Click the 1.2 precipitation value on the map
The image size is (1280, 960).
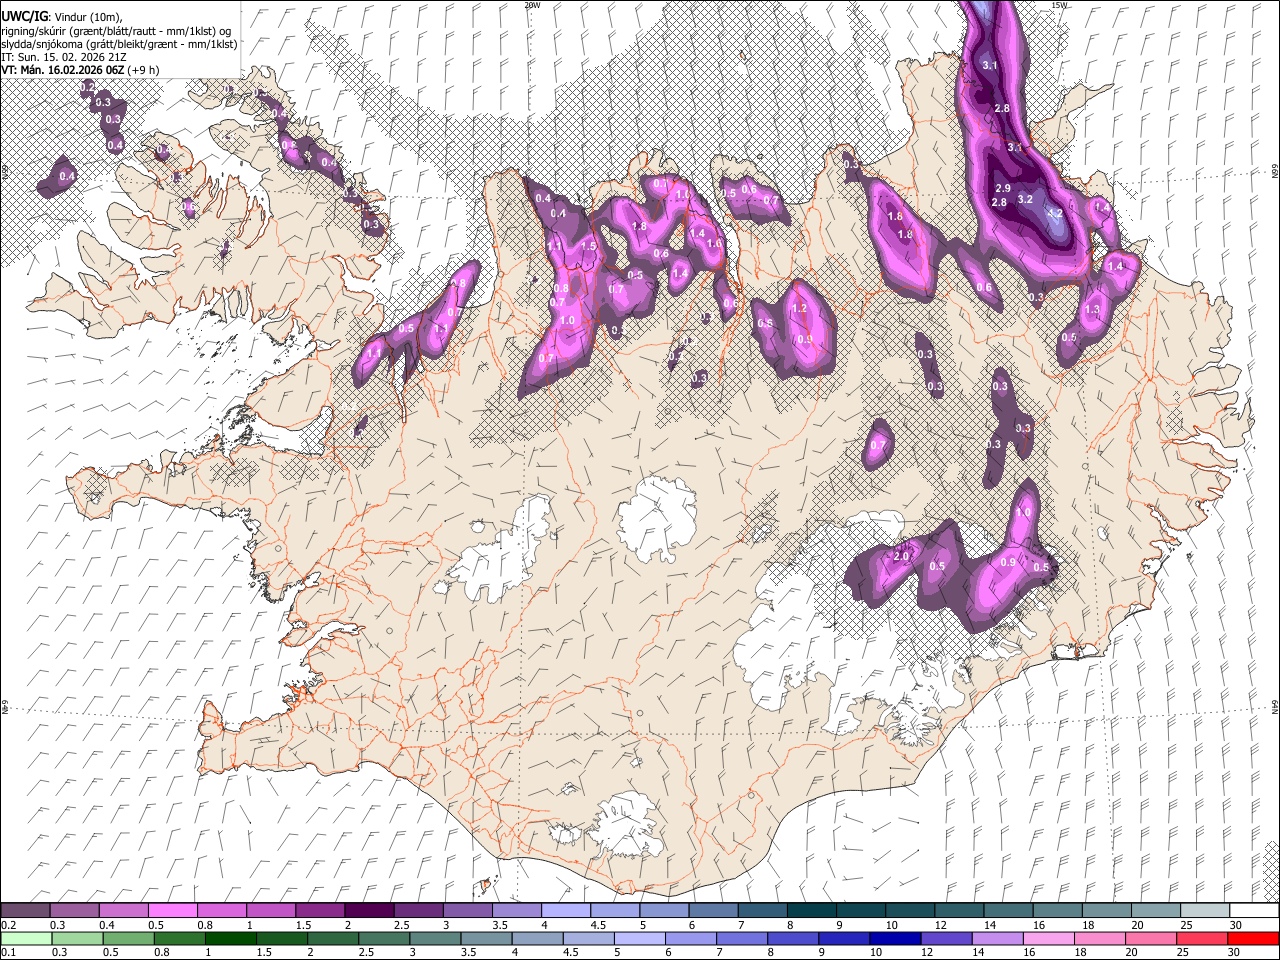(x=799, y=309)
